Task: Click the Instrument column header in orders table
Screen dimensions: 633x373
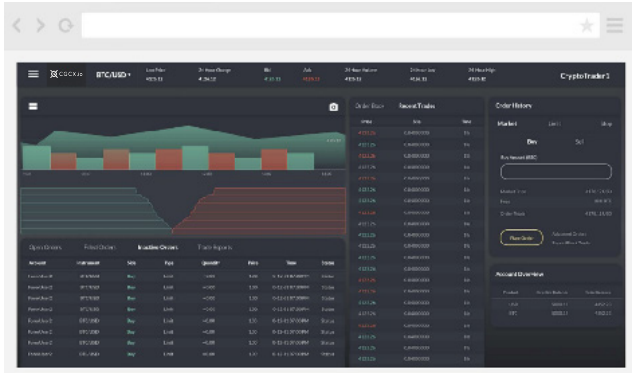Action: pyautogui.click(x=88, y=263)
